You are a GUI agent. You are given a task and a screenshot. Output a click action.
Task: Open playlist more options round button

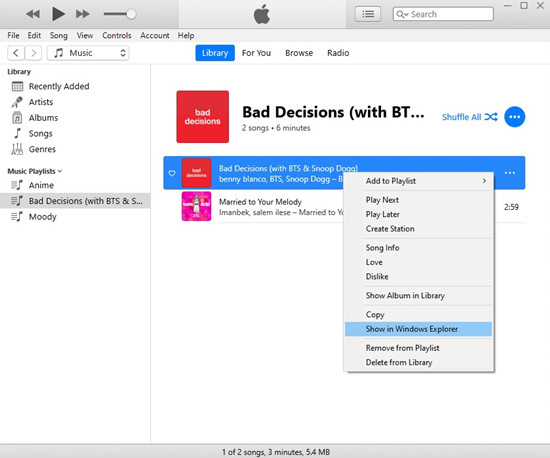click(x=515, y=117)
